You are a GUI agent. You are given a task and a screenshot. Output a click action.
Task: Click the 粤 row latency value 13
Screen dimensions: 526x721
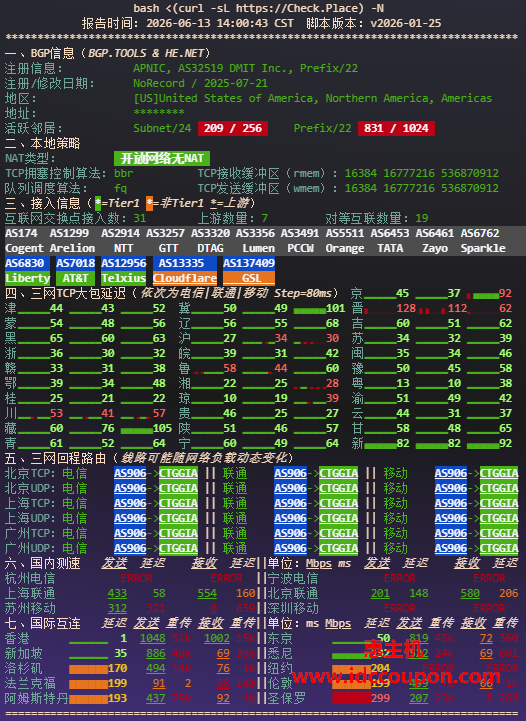(403, 383)
